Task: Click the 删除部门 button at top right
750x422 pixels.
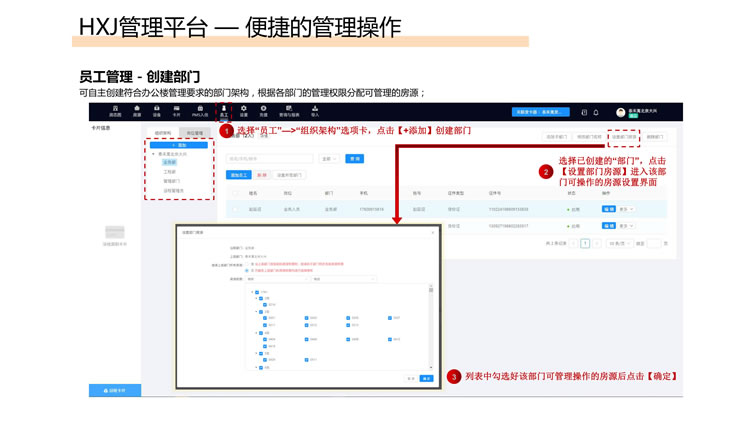Action: pos(655,137)
